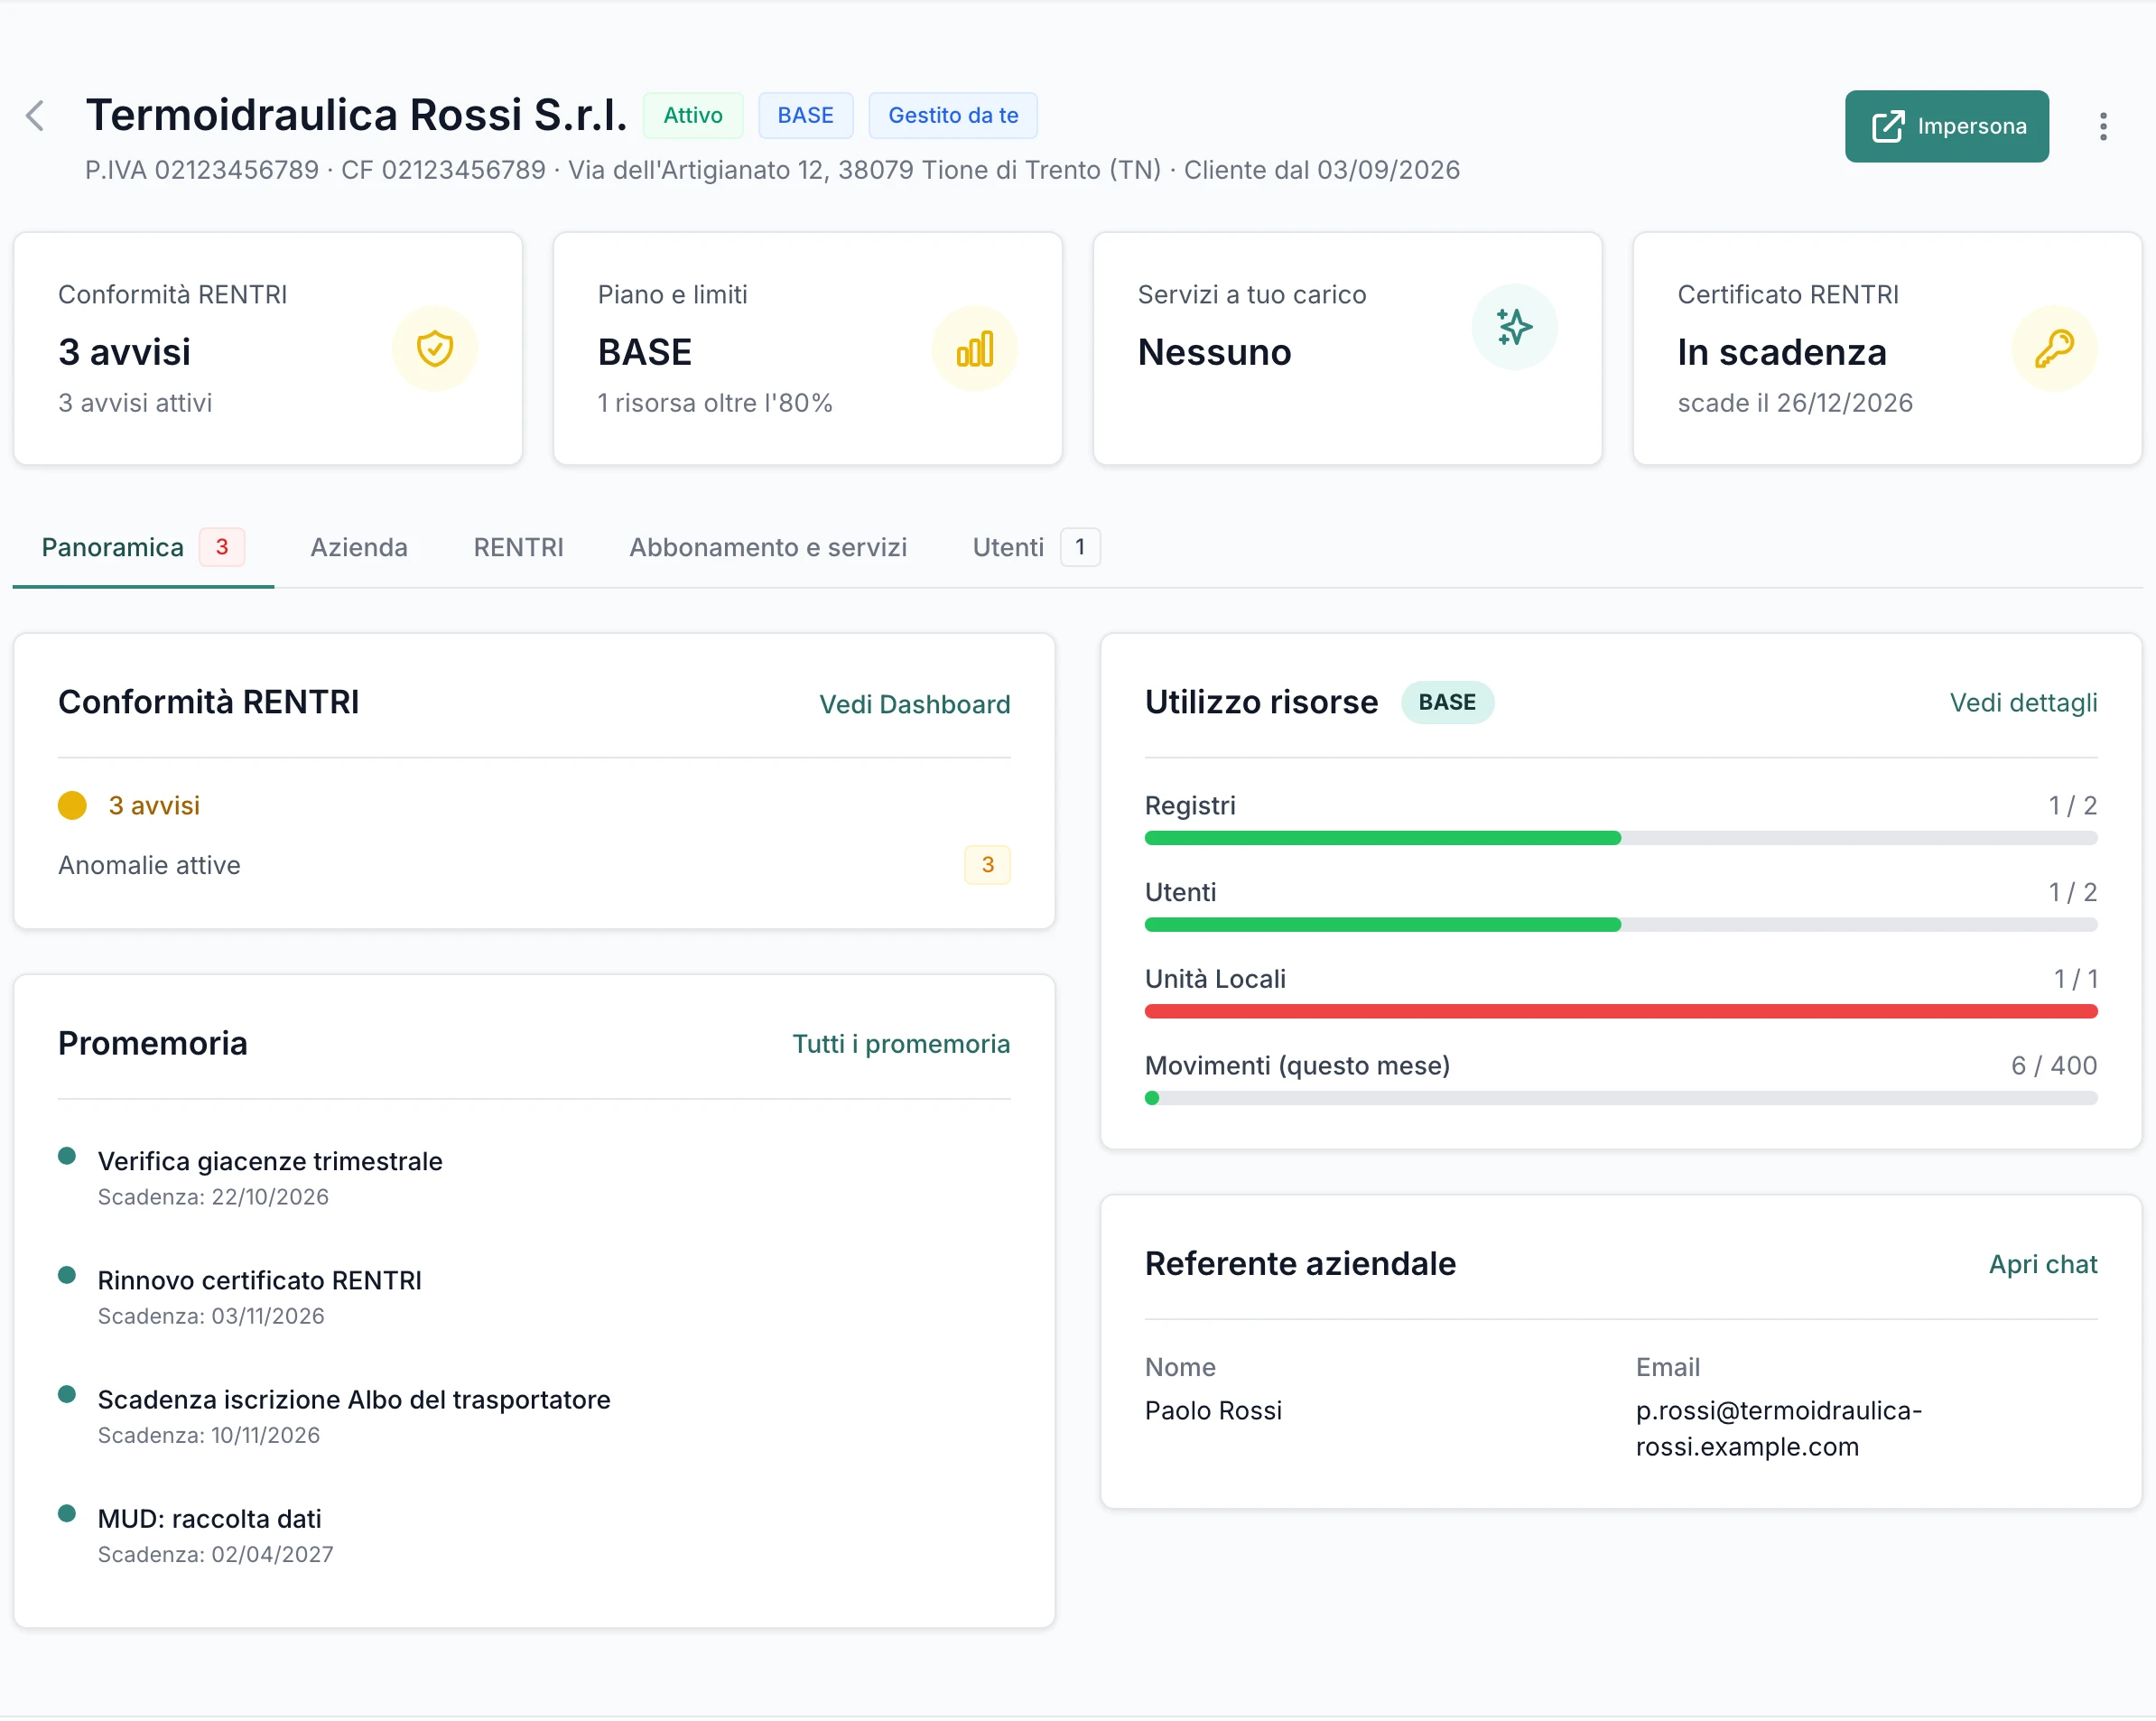Viewport: 2156px width, 1721px height.
Task: Go back using the left chevron arrow
Action: 35,116
